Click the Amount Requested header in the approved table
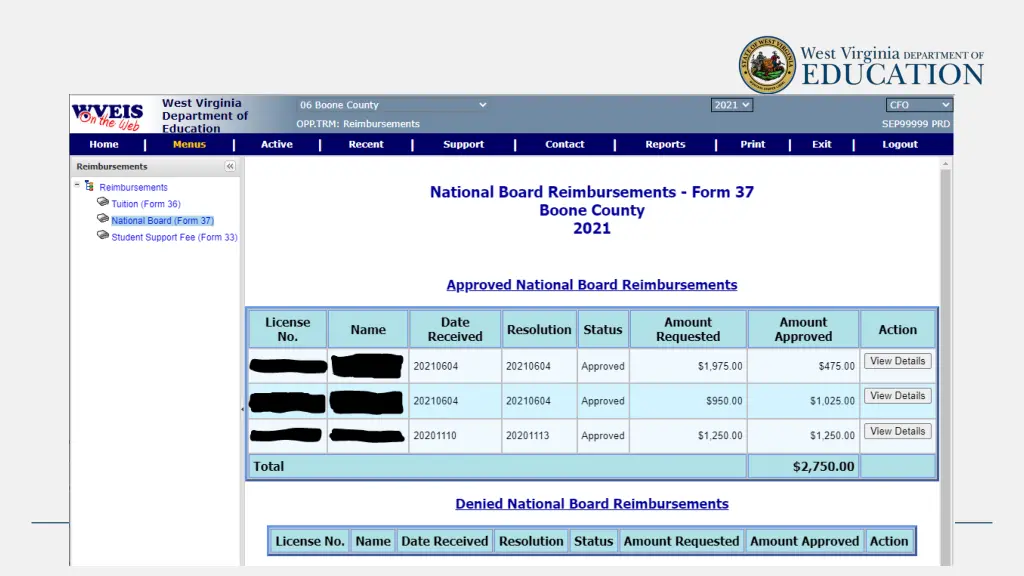Image resolution: width=1024 pixels, height=576 pixels. click(688, 329)
